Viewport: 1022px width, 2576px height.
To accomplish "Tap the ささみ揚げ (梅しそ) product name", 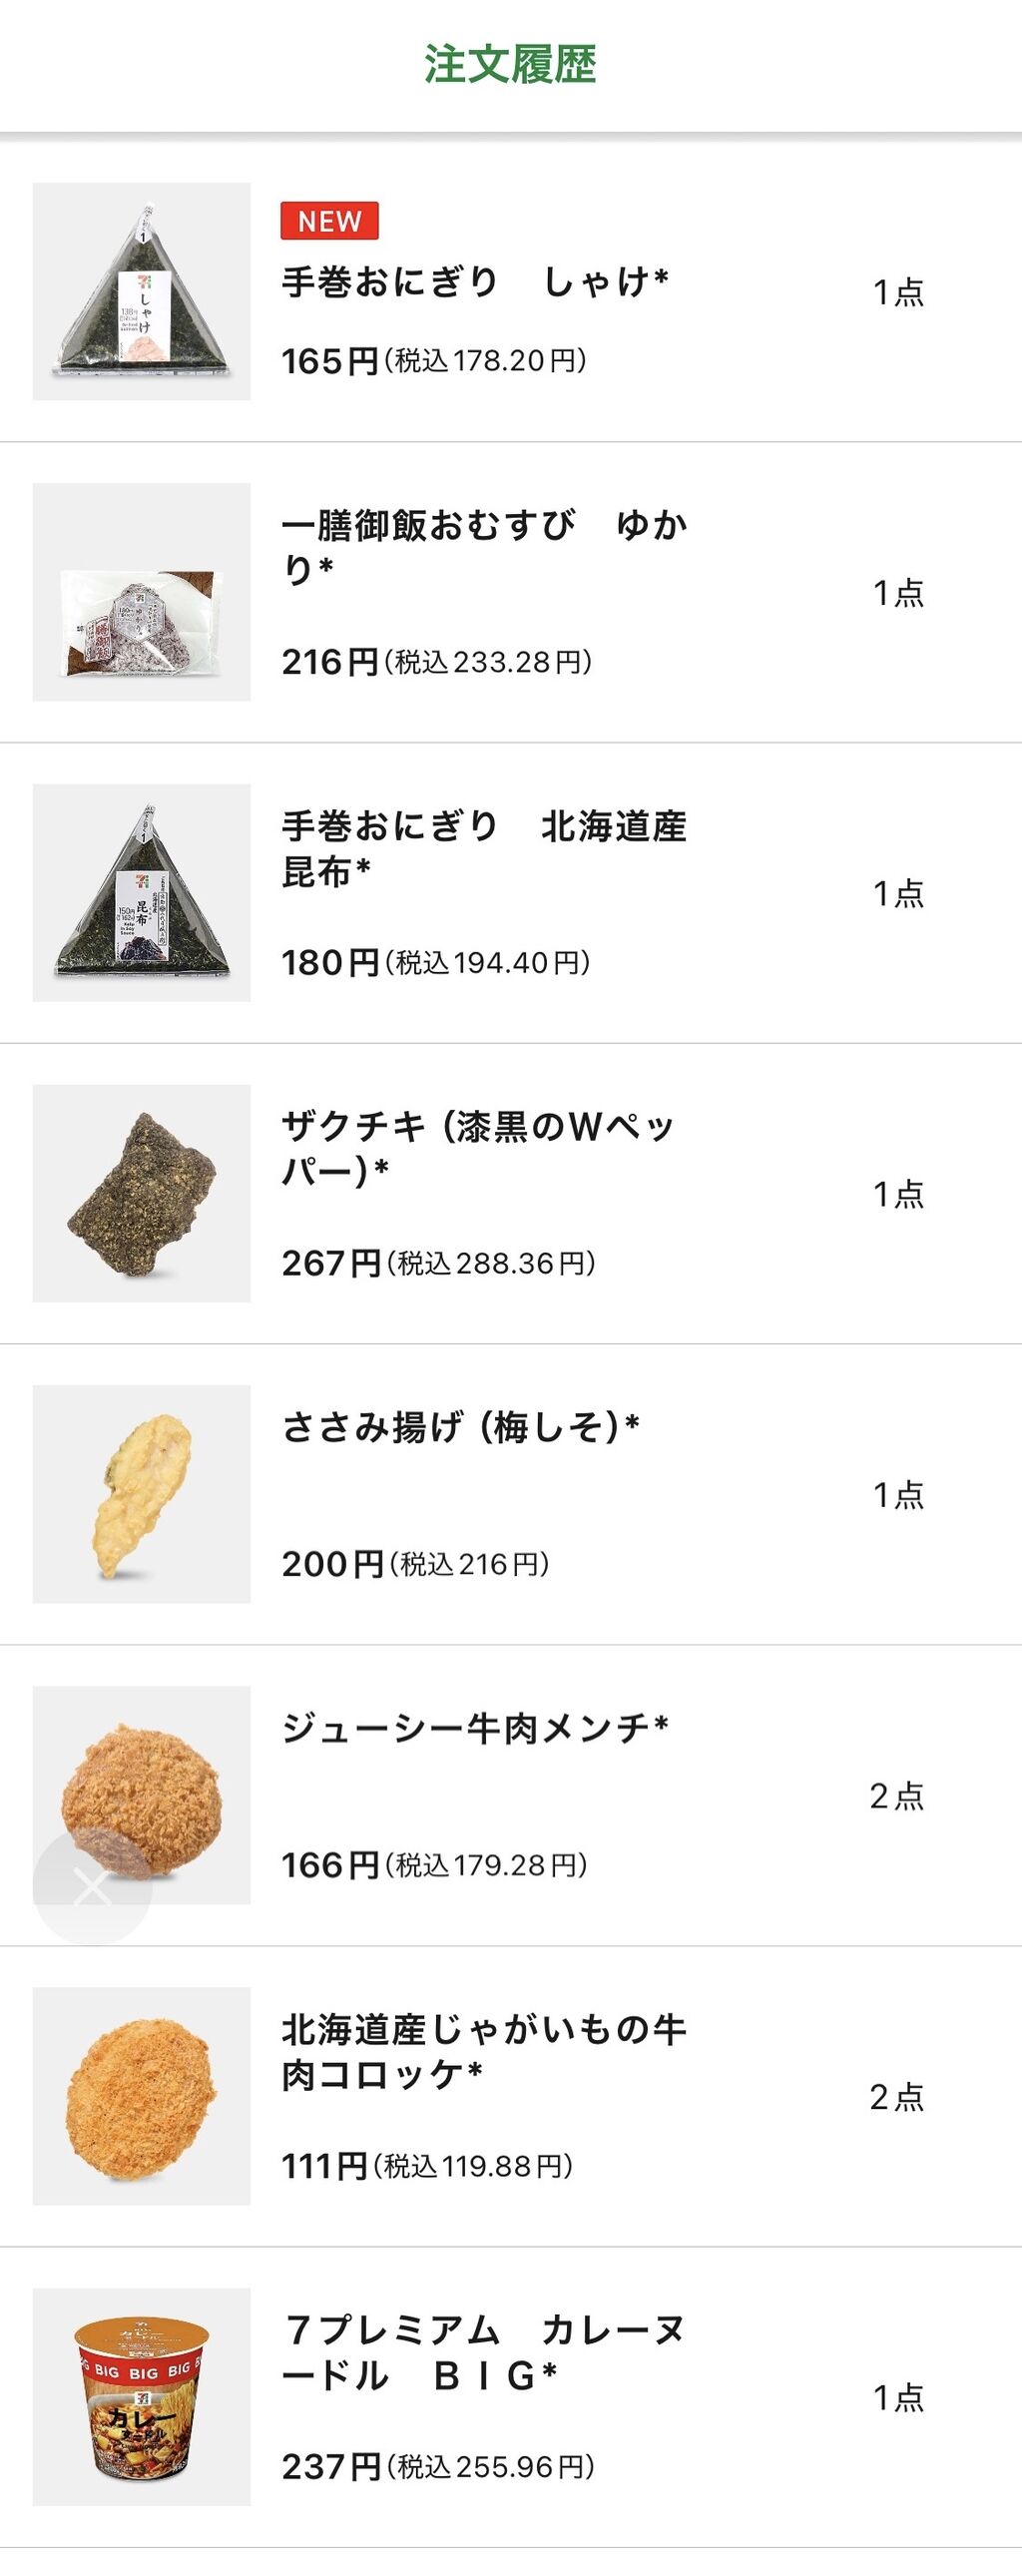I will pos(460,1426).
